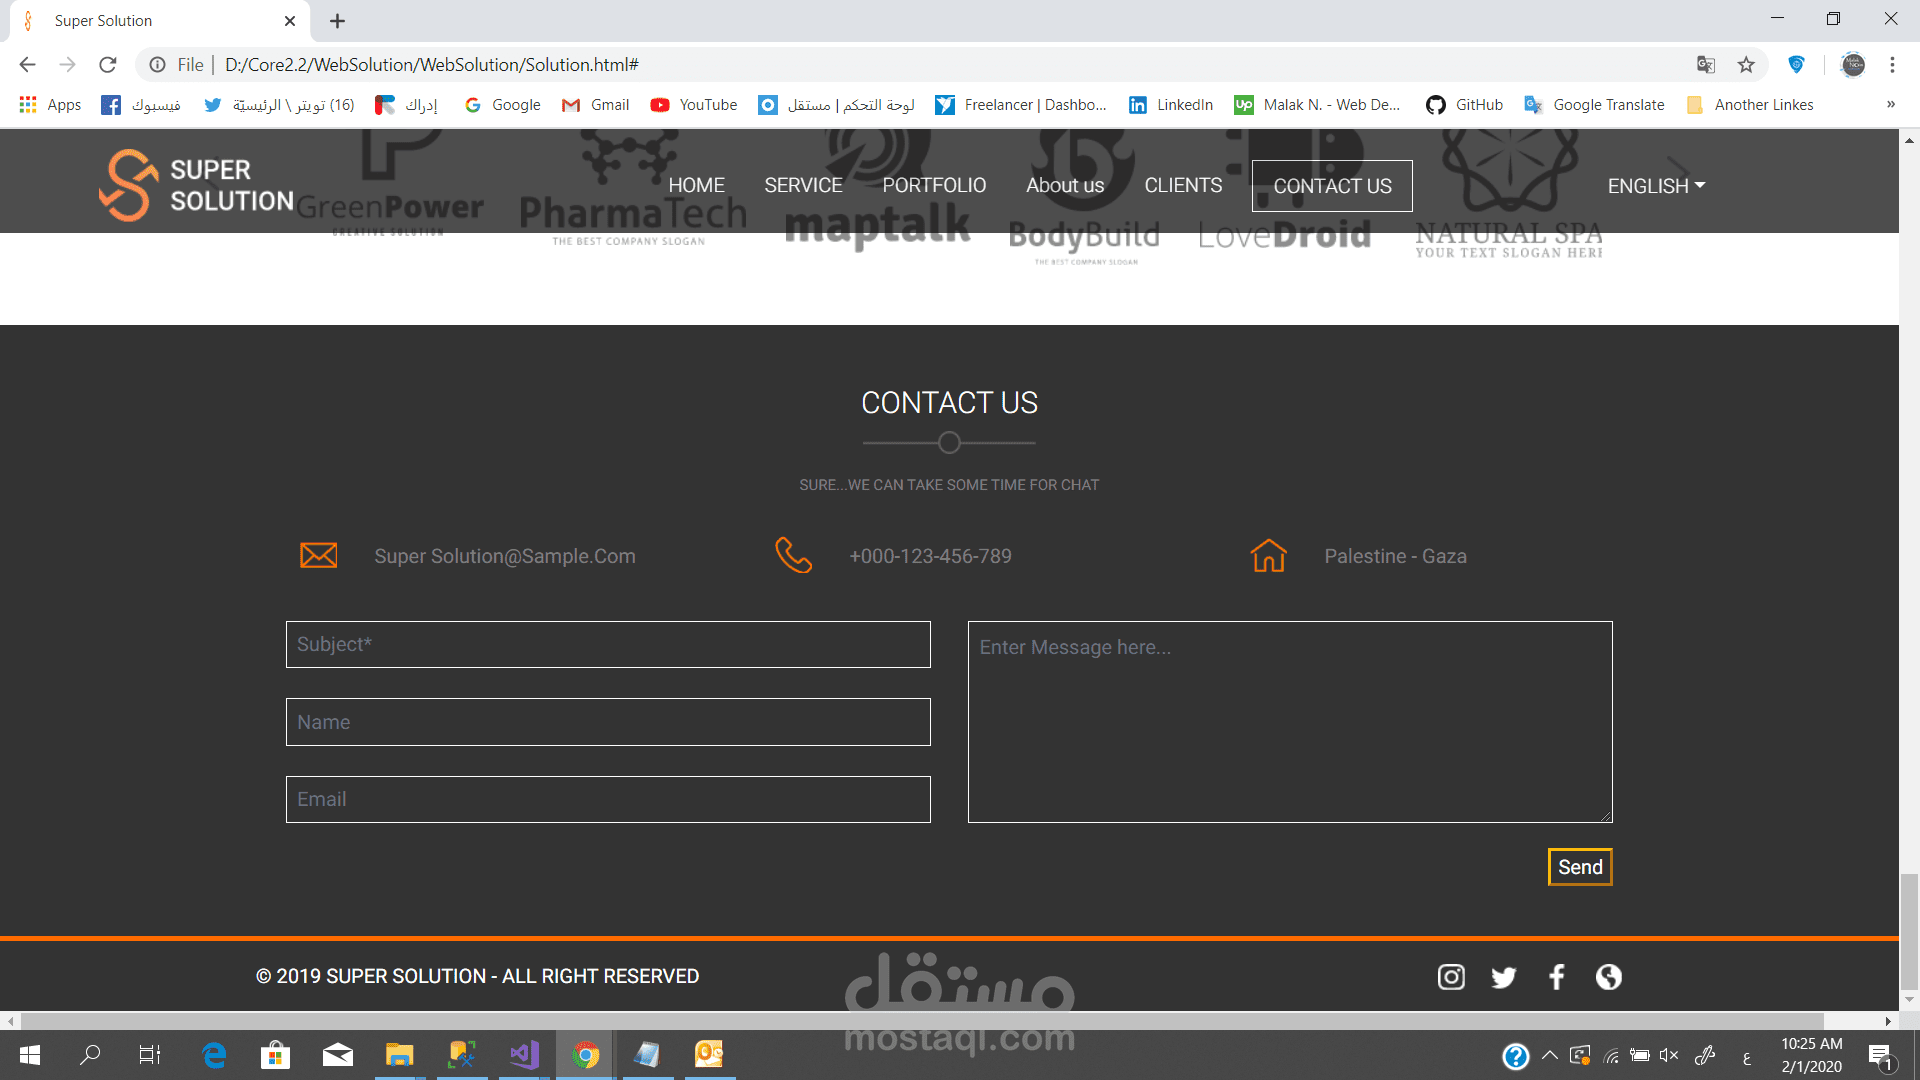This screenshot has width=1920, height=1080.
Task: Open the Instagram footer icon
Action: tap(1451, 977)
